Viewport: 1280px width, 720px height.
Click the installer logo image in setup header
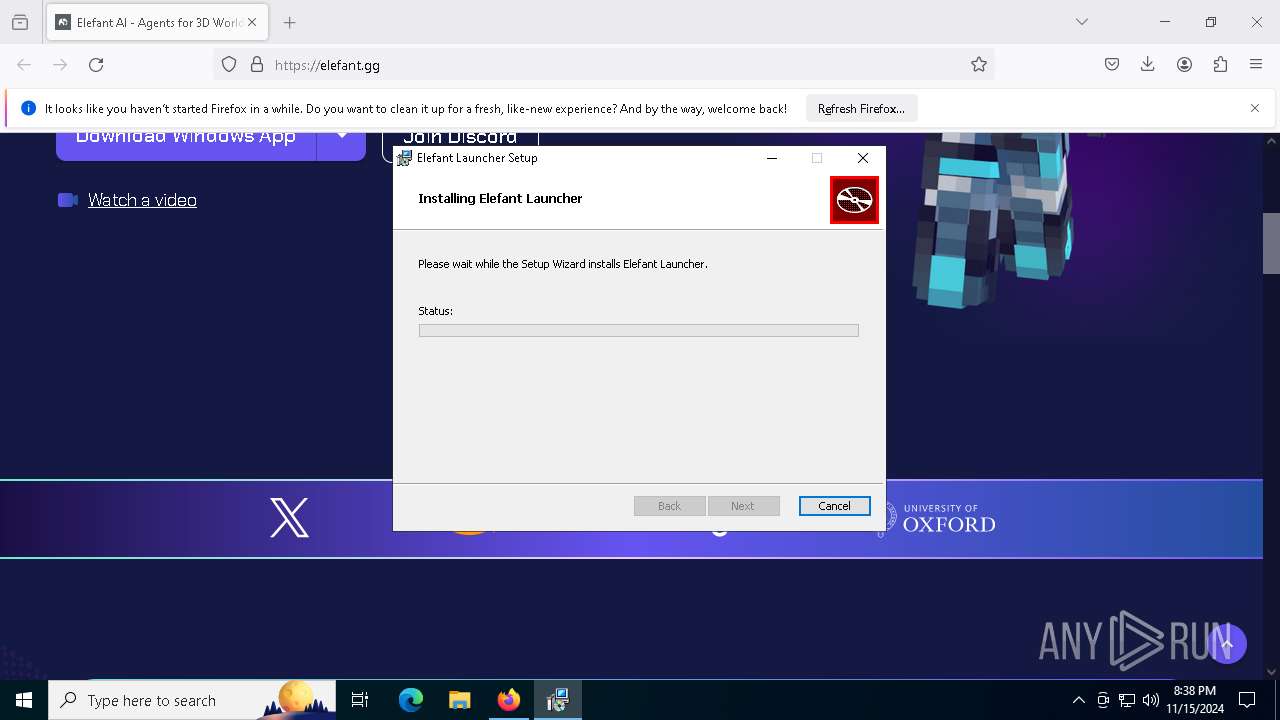(x=854, y=200)
